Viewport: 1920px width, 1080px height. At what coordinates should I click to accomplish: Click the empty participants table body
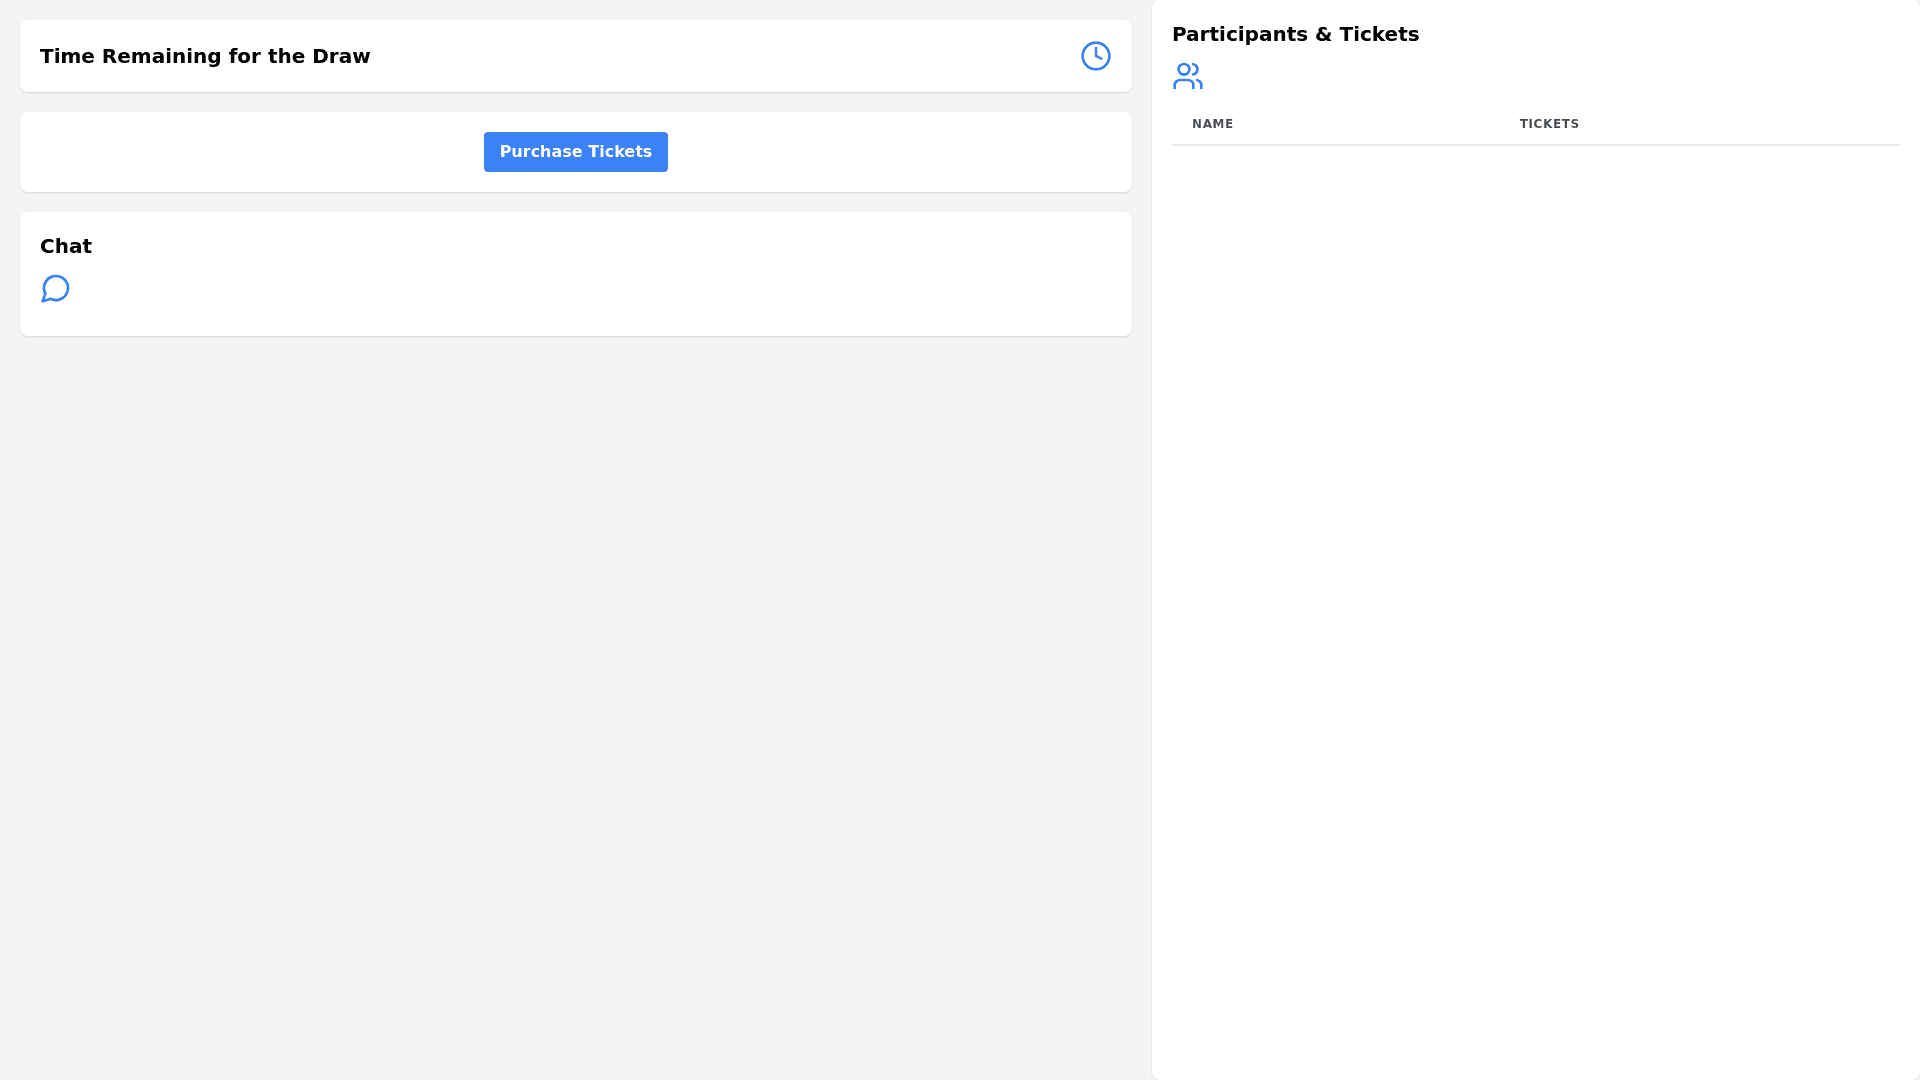1535,500
